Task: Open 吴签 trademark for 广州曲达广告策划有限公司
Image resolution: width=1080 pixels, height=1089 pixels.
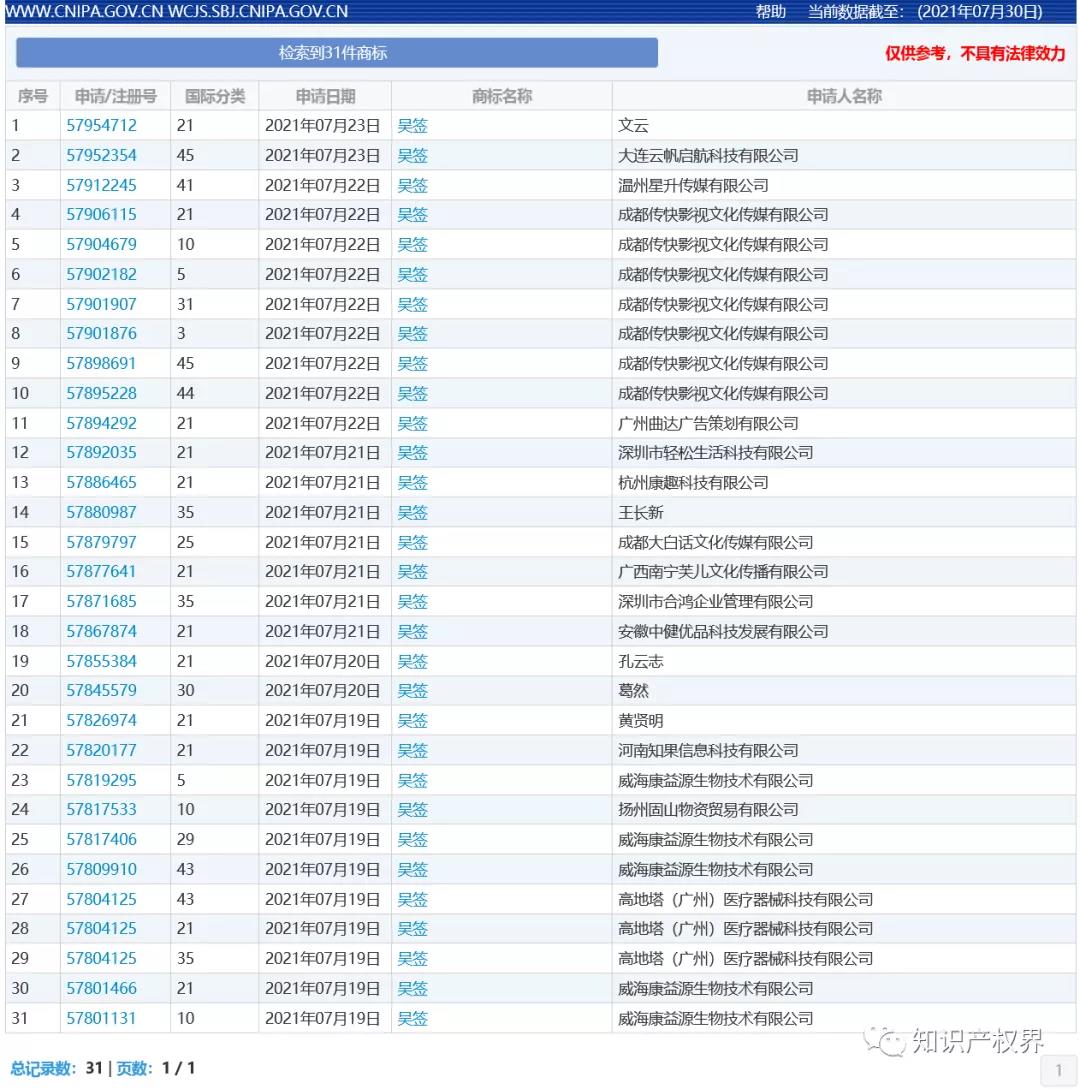Action: pyautogui.click(x=413, y=423)
